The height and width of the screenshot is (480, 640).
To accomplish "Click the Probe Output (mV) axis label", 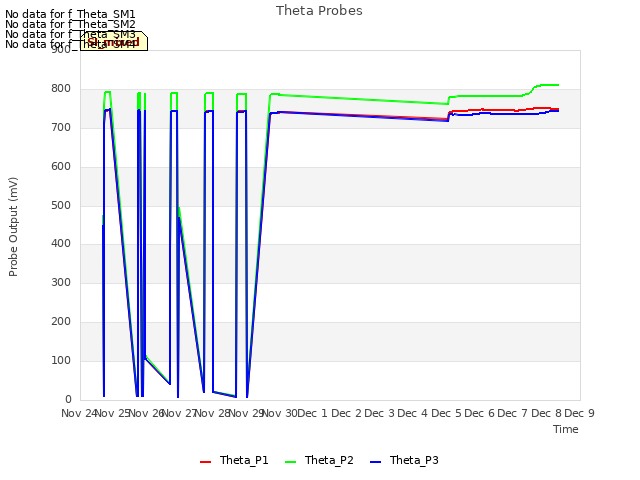I will [x=13, y=227].
